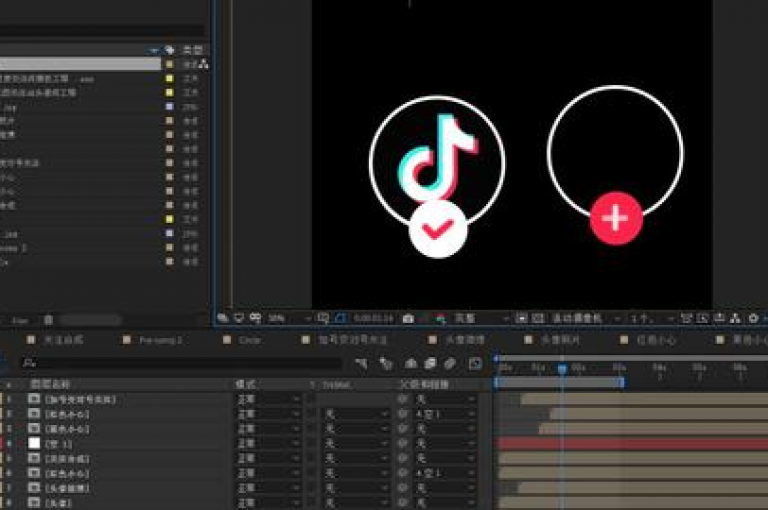Open blending mode dropdown for layer 4
This screenshot has height=510, width=768.
pos(267,444)
